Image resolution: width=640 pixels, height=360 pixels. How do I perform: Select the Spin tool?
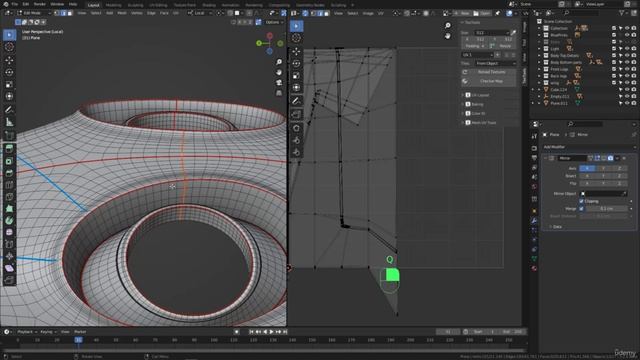[9, 220]
